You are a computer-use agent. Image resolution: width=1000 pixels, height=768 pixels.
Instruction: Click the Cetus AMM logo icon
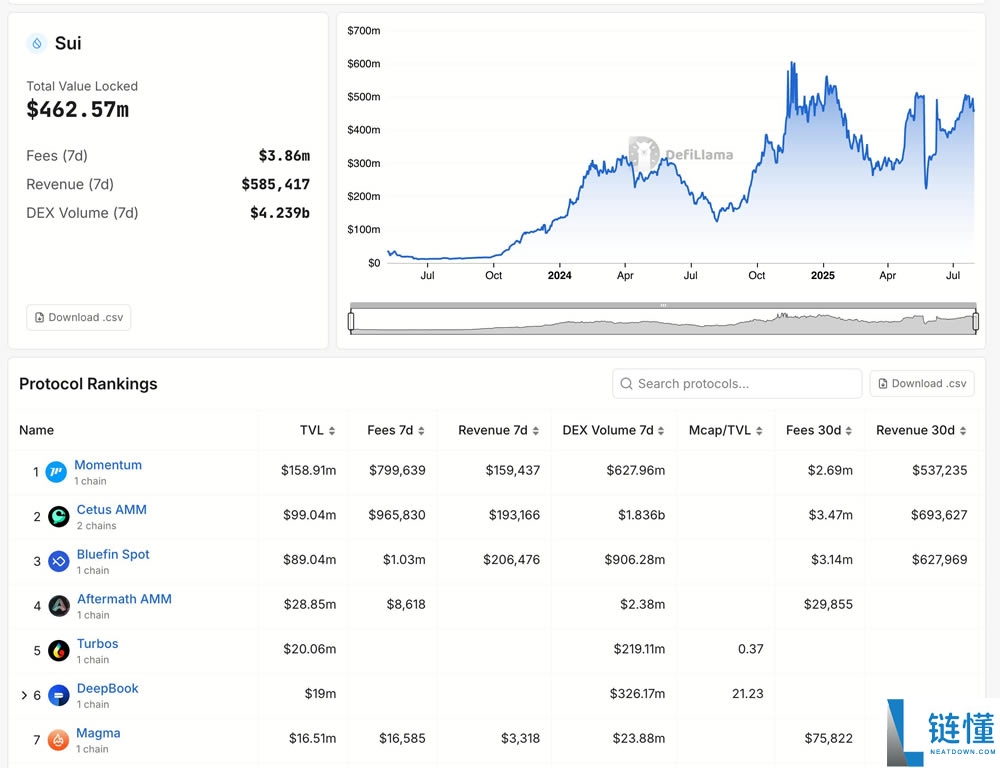(x=58, y=517)
